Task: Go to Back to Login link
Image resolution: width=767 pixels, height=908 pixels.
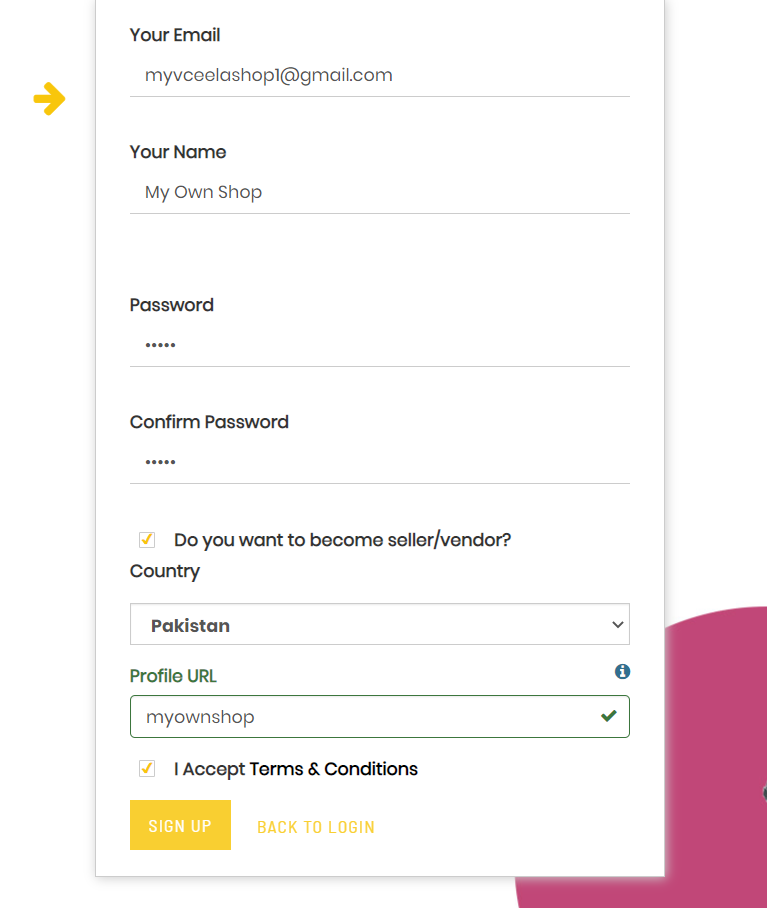Action: tap(316, 827)
